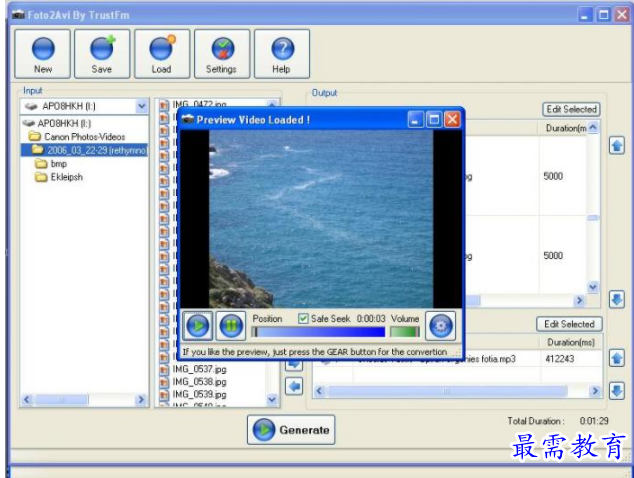This screenshot has height=478, width=634.
Task: Select the 412243 audio duration cell
Action: (559, 359)
